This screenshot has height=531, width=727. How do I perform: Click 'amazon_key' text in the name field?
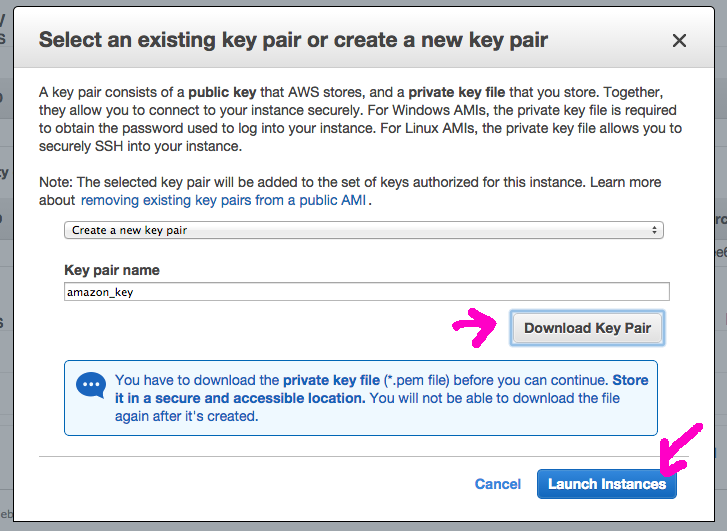tap(100, 292)
